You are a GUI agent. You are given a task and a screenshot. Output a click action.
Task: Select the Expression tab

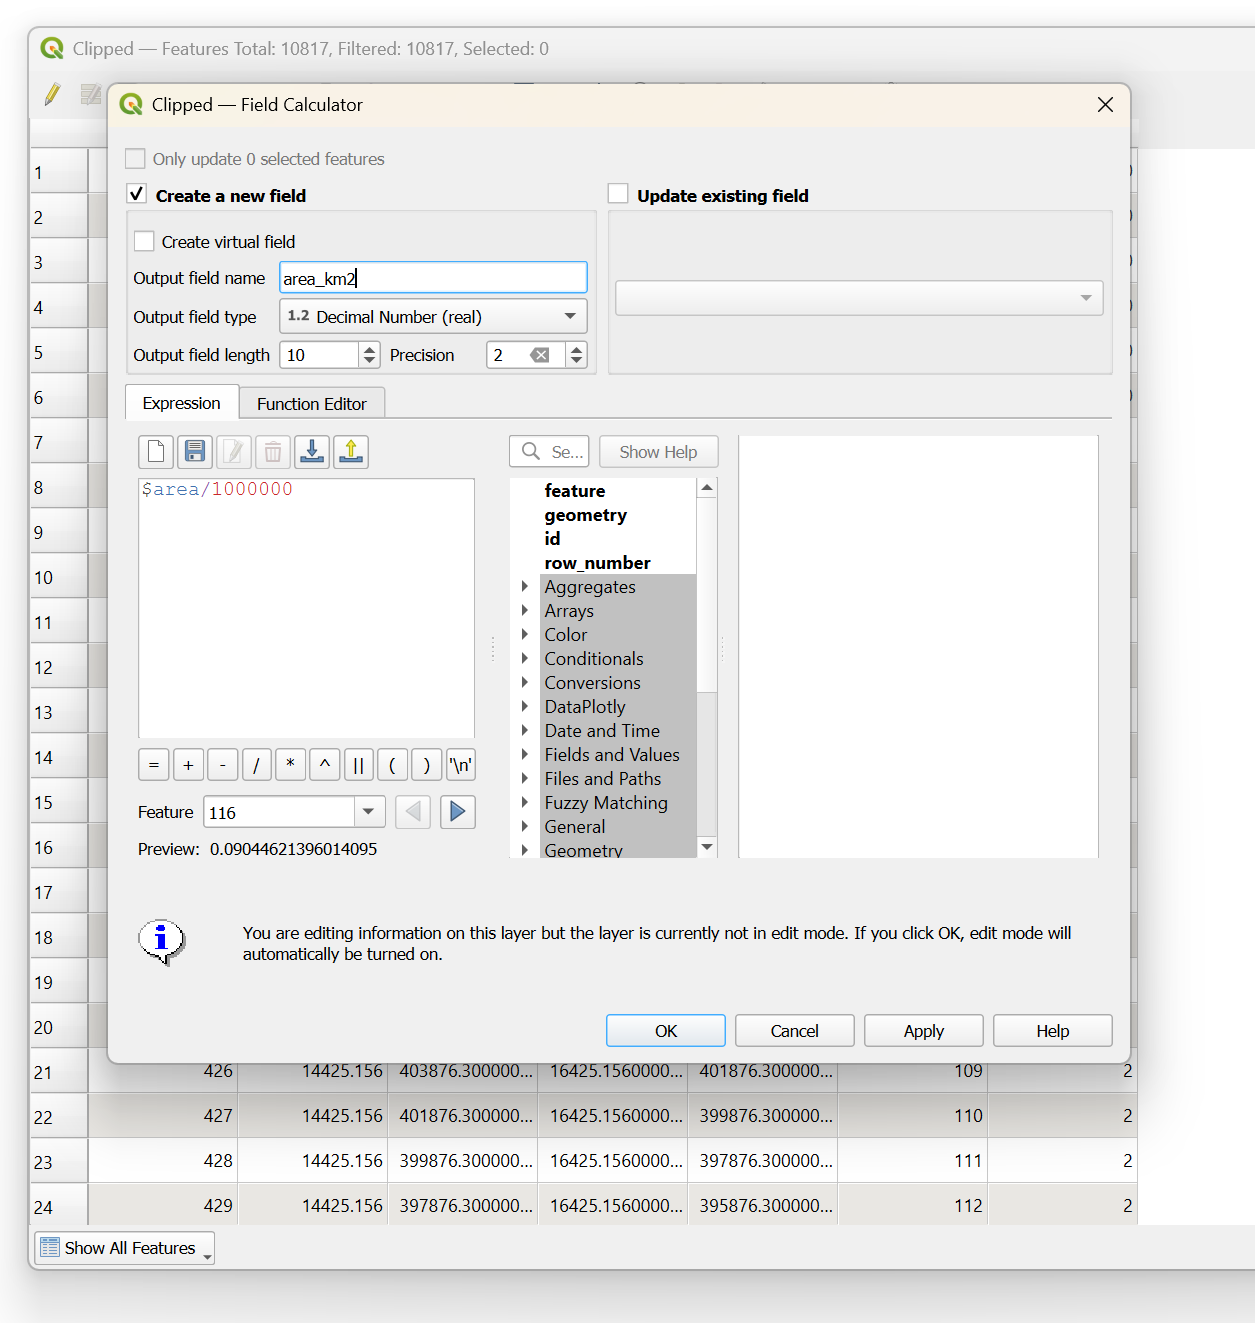(181, 403)
